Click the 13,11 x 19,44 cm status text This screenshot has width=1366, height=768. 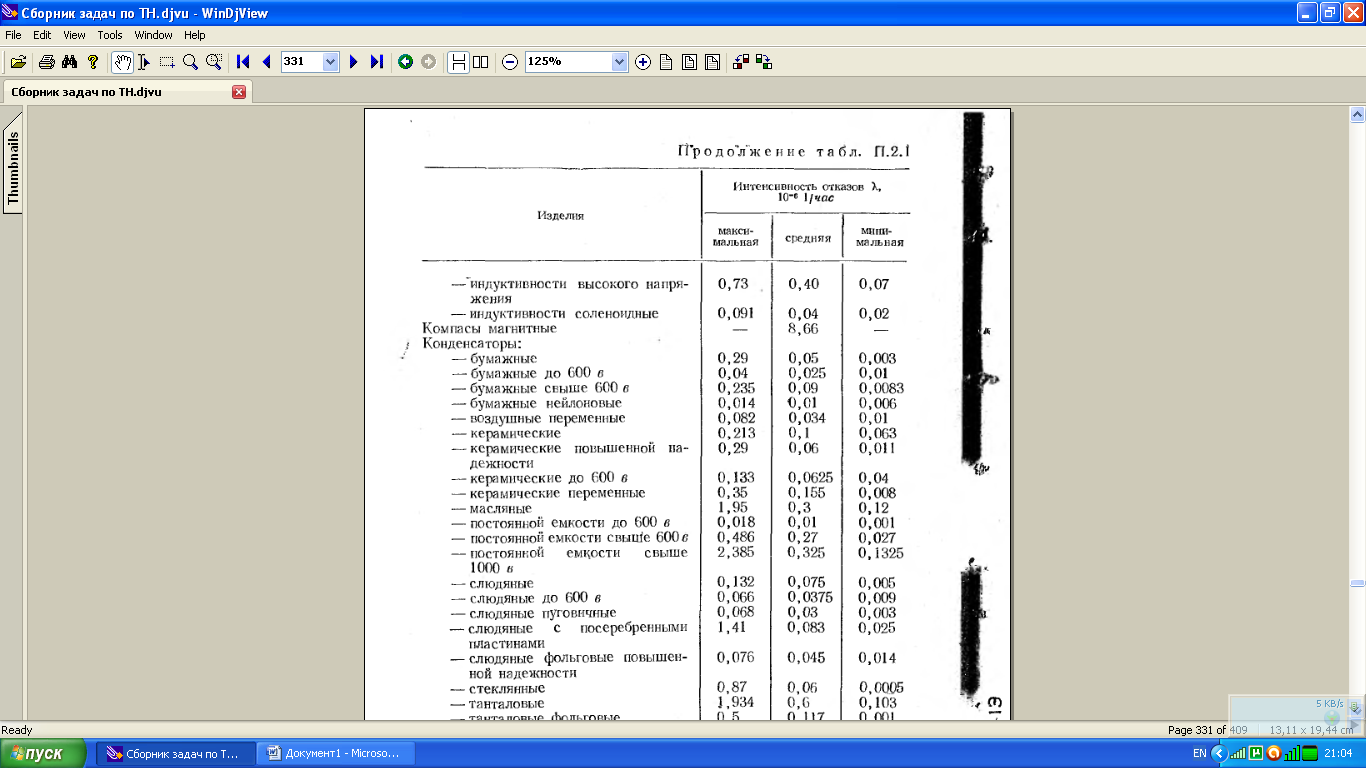(x=1312, y=730)
